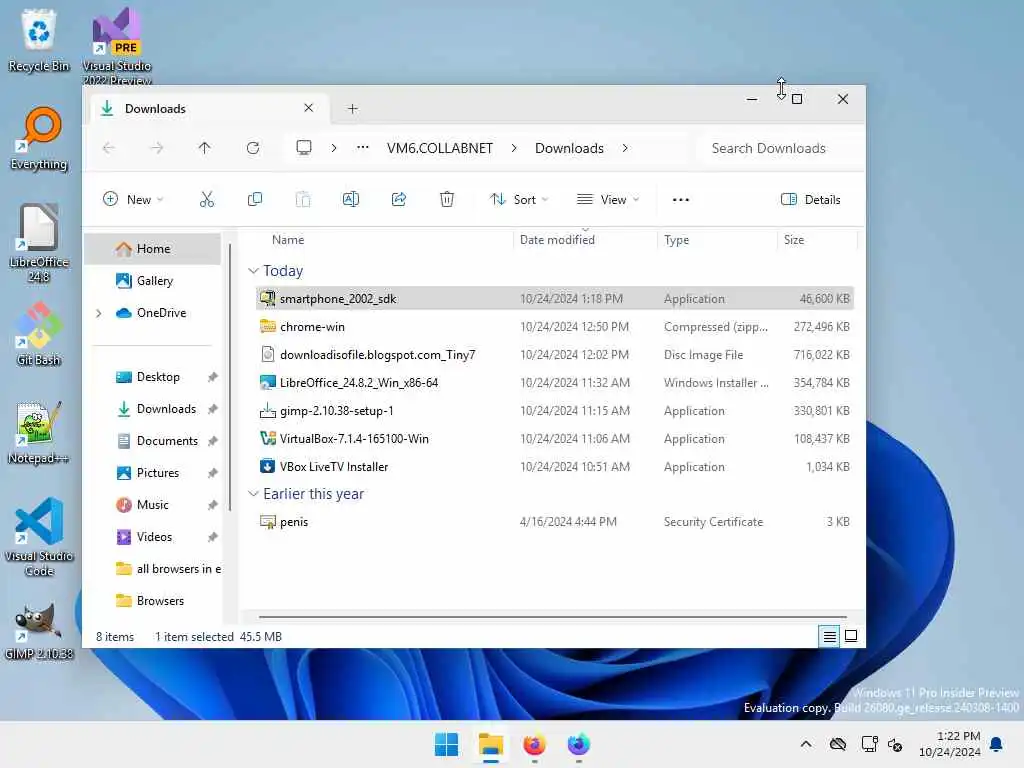
Task: Collapse the Today group
Action: coord(253,270)
